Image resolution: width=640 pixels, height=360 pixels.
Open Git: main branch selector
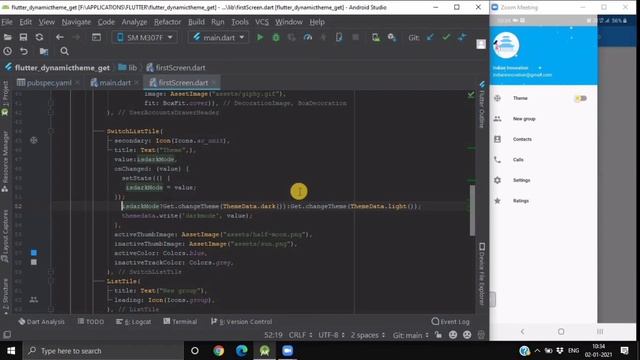click(411, 335)
